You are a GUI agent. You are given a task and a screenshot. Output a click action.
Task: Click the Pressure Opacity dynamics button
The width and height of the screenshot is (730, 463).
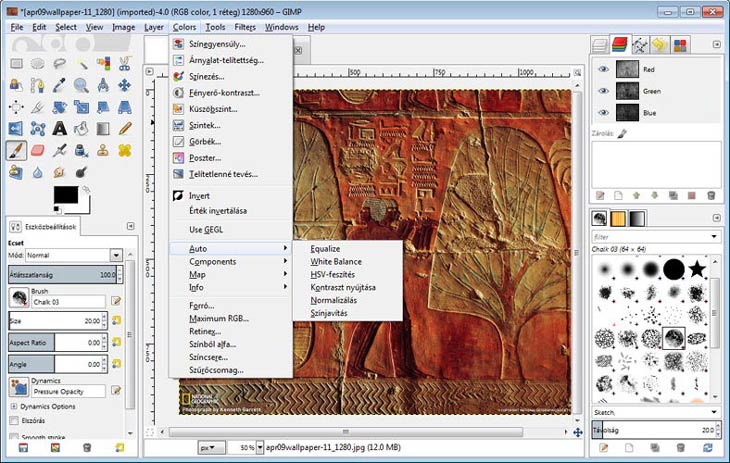(x=70, y=391)
